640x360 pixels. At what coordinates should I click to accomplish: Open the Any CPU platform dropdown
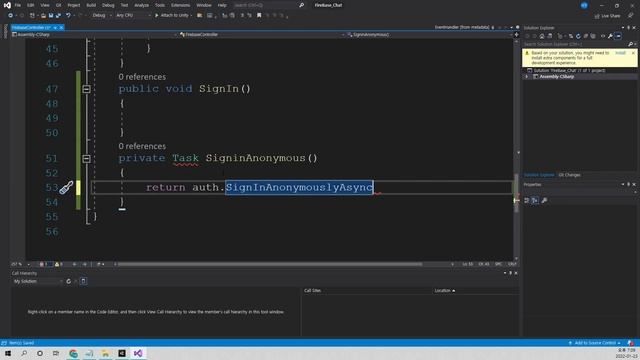click(x=133, y=16)
